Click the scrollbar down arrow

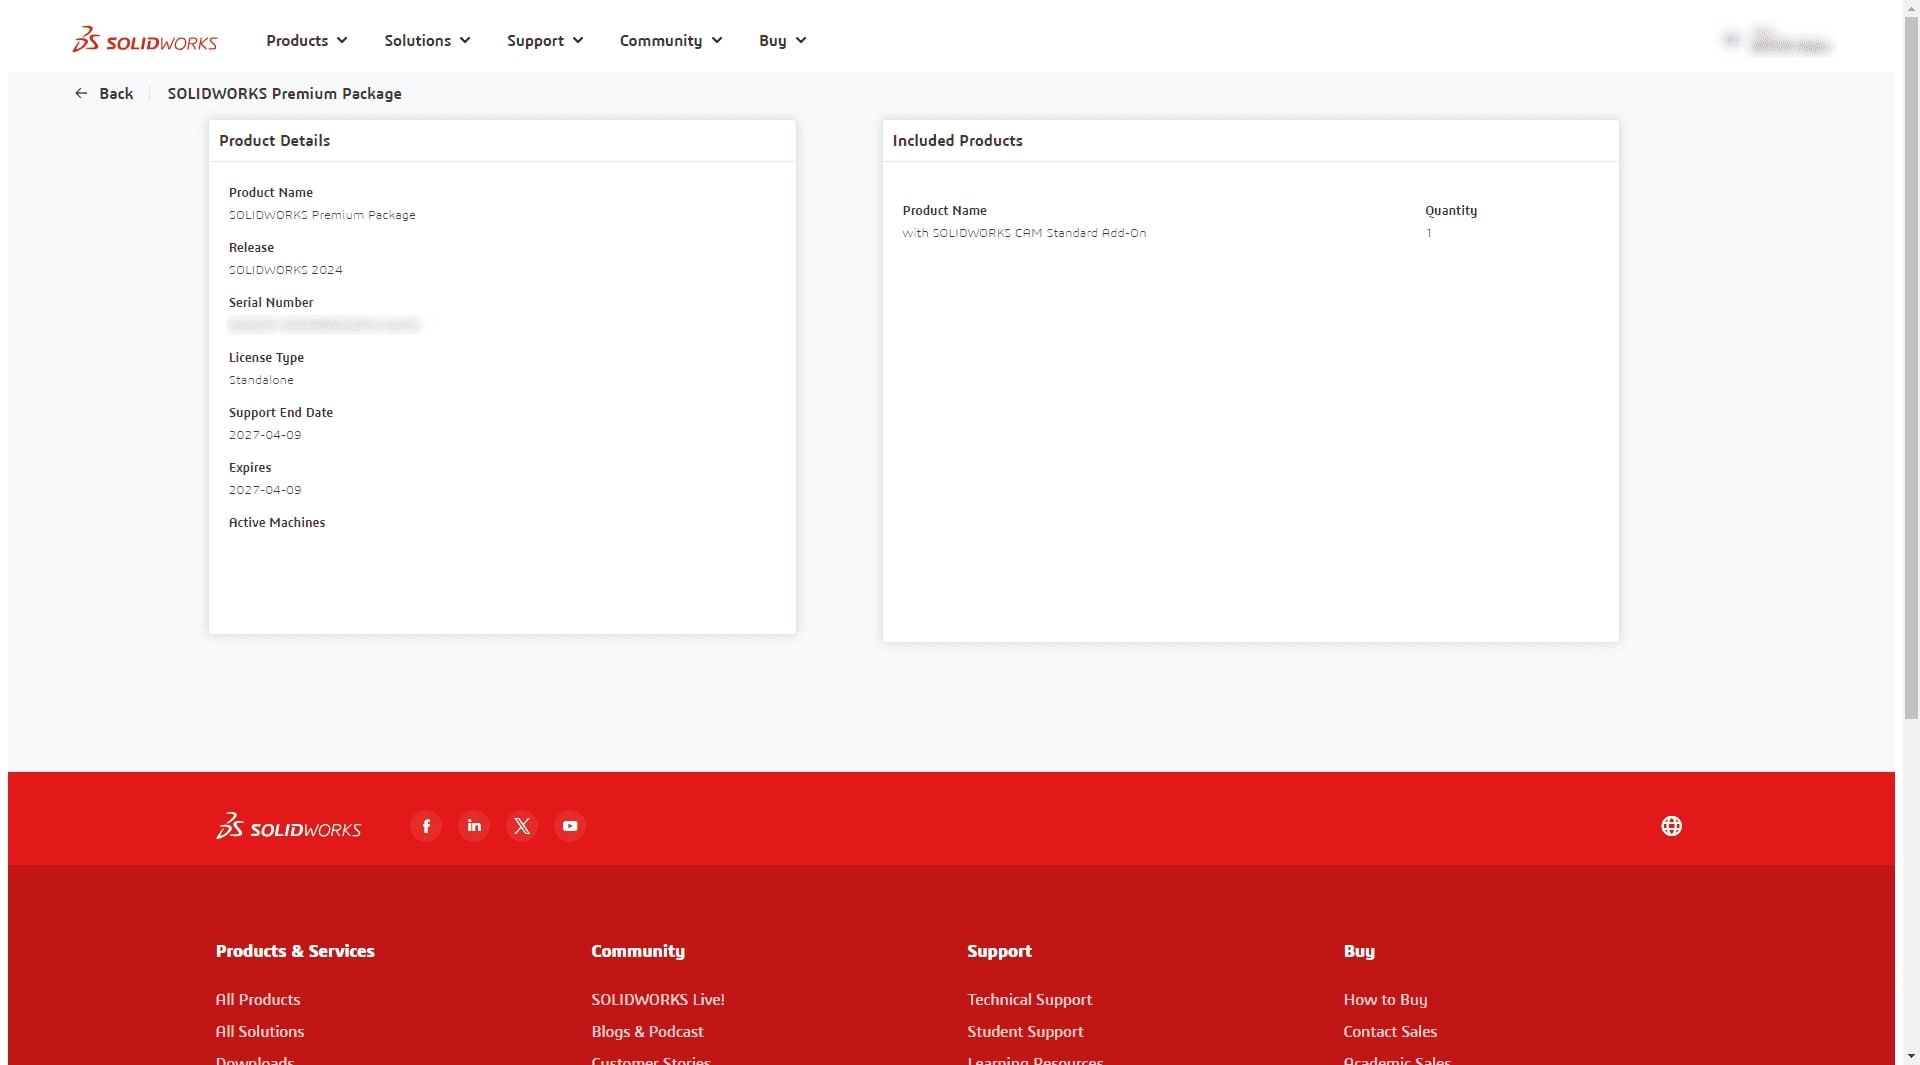[1911, 1056]
